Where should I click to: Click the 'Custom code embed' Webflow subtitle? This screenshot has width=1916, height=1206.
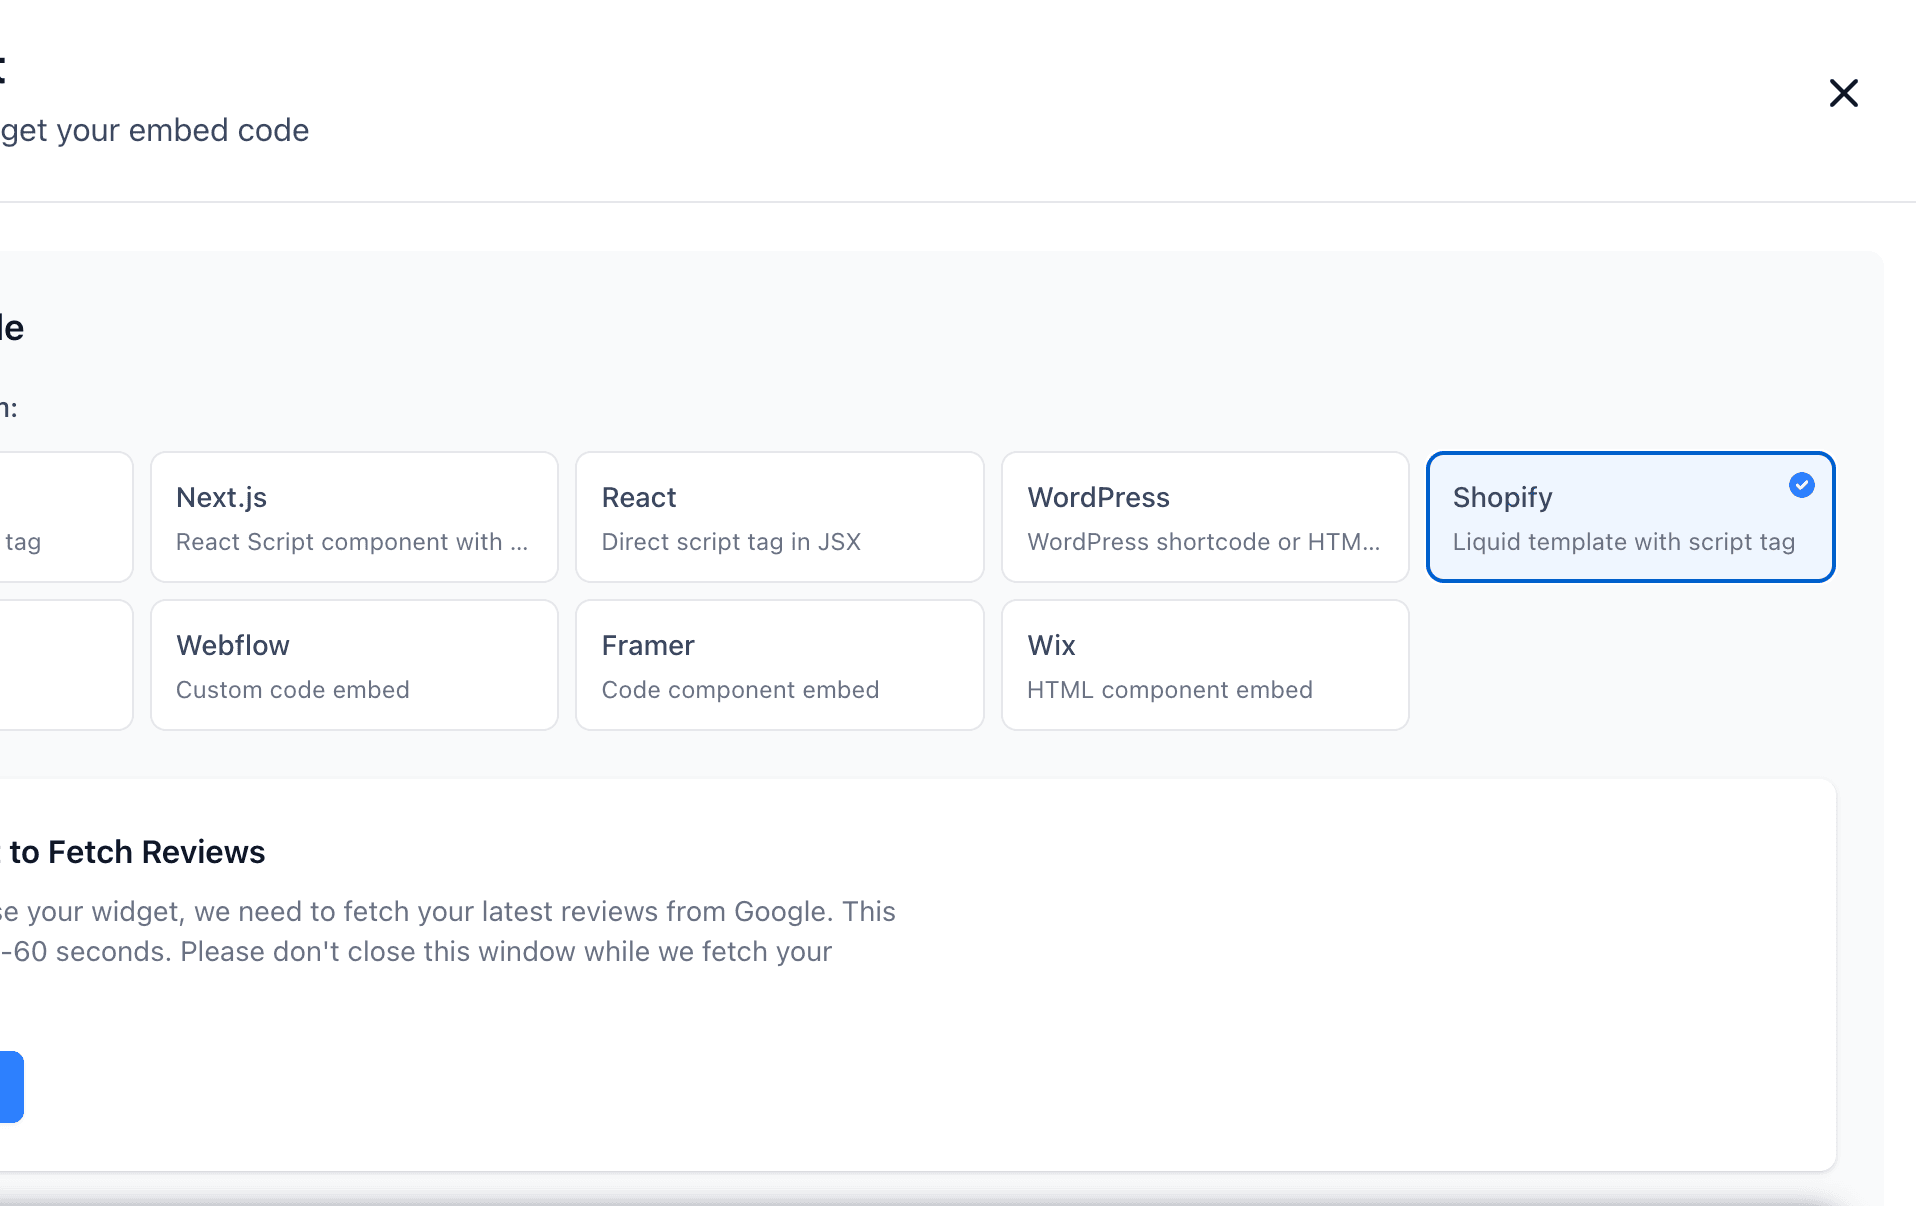(x=292, y=689)
